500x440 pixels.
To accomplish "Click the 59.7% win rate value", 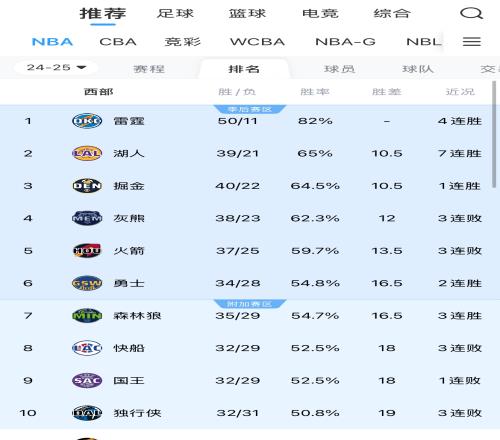I will click(315, 251).
